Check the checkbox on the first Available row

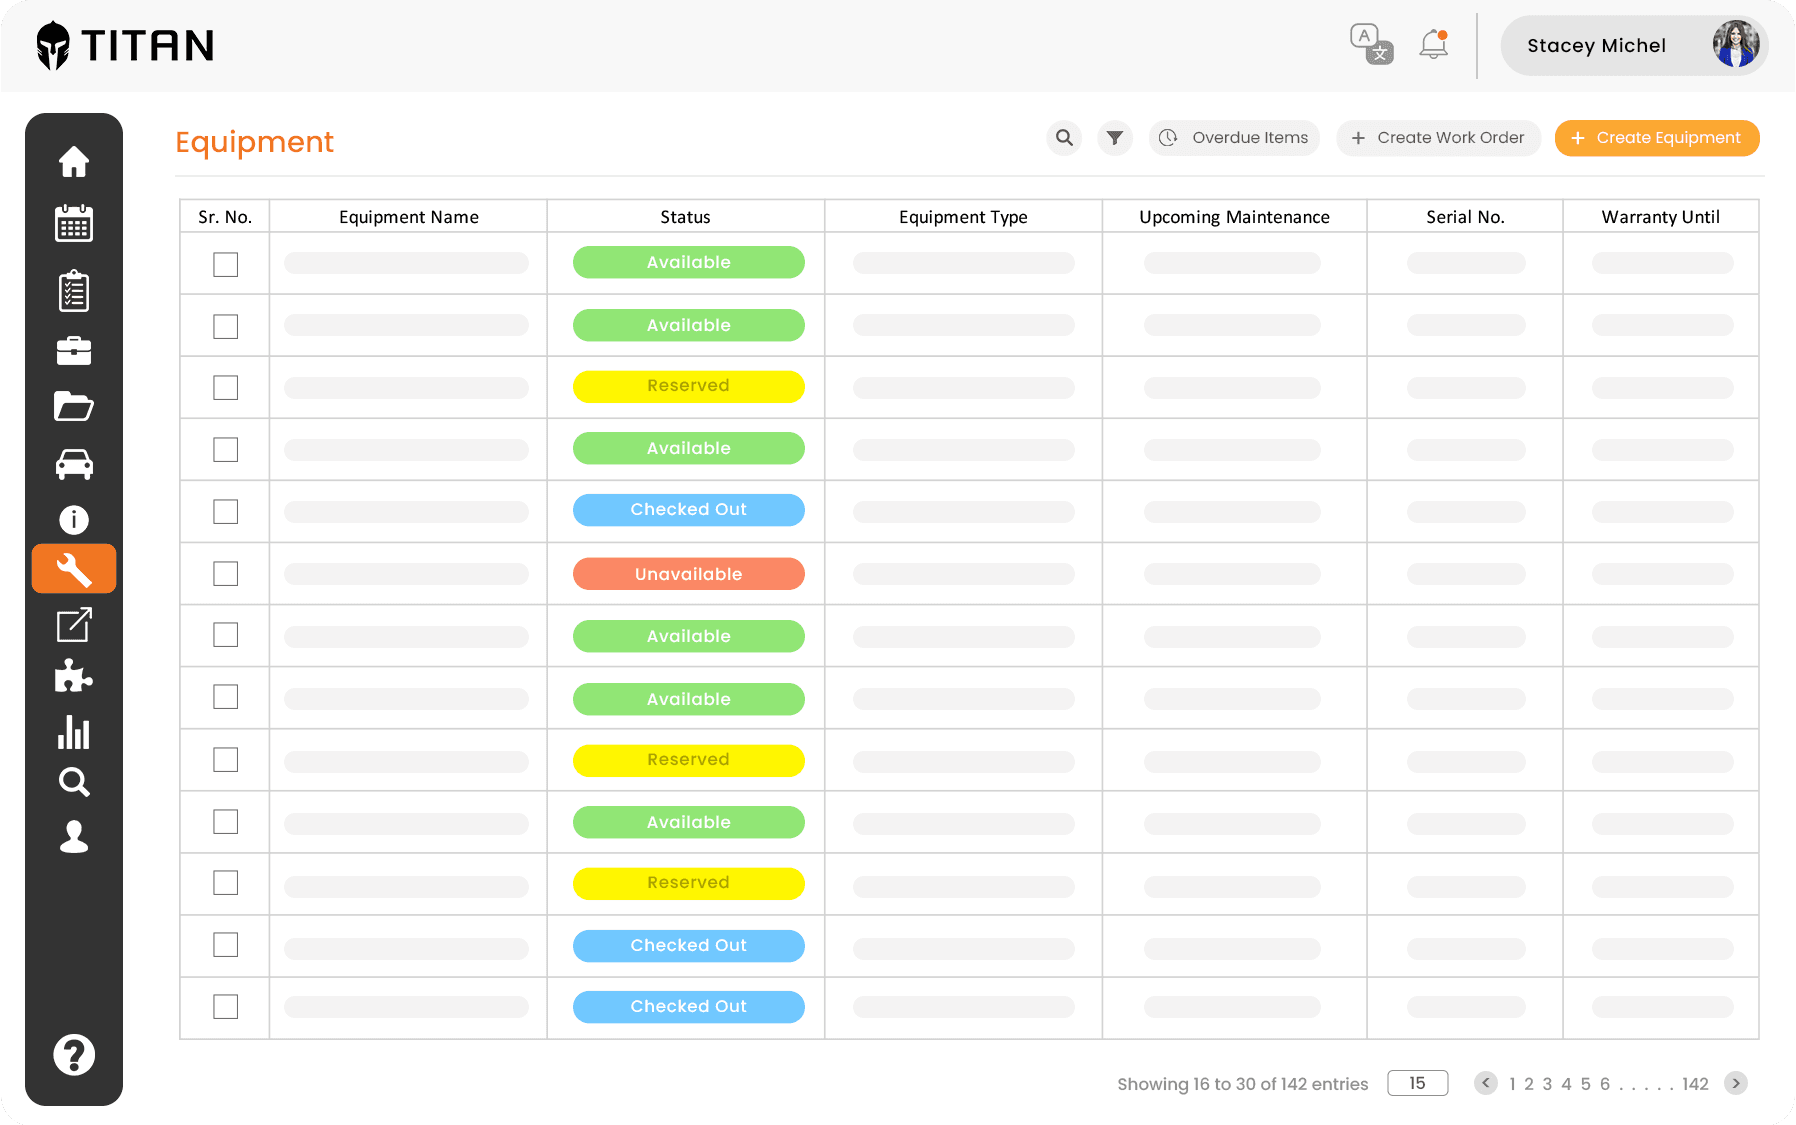coord(225,263)
